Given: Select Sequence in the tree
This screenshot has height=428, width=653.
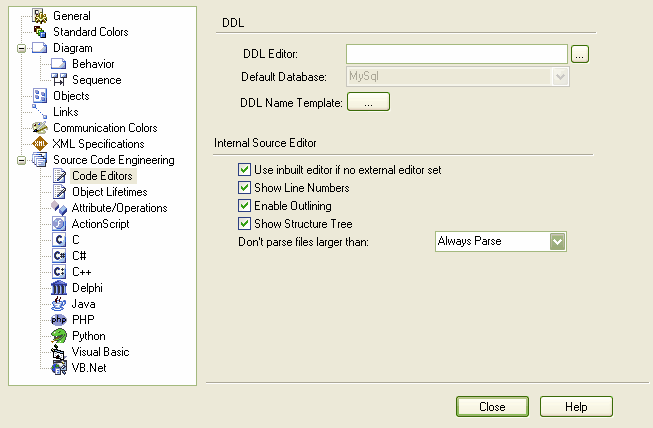Looking at the screenshot, I should tap(97, 80).
